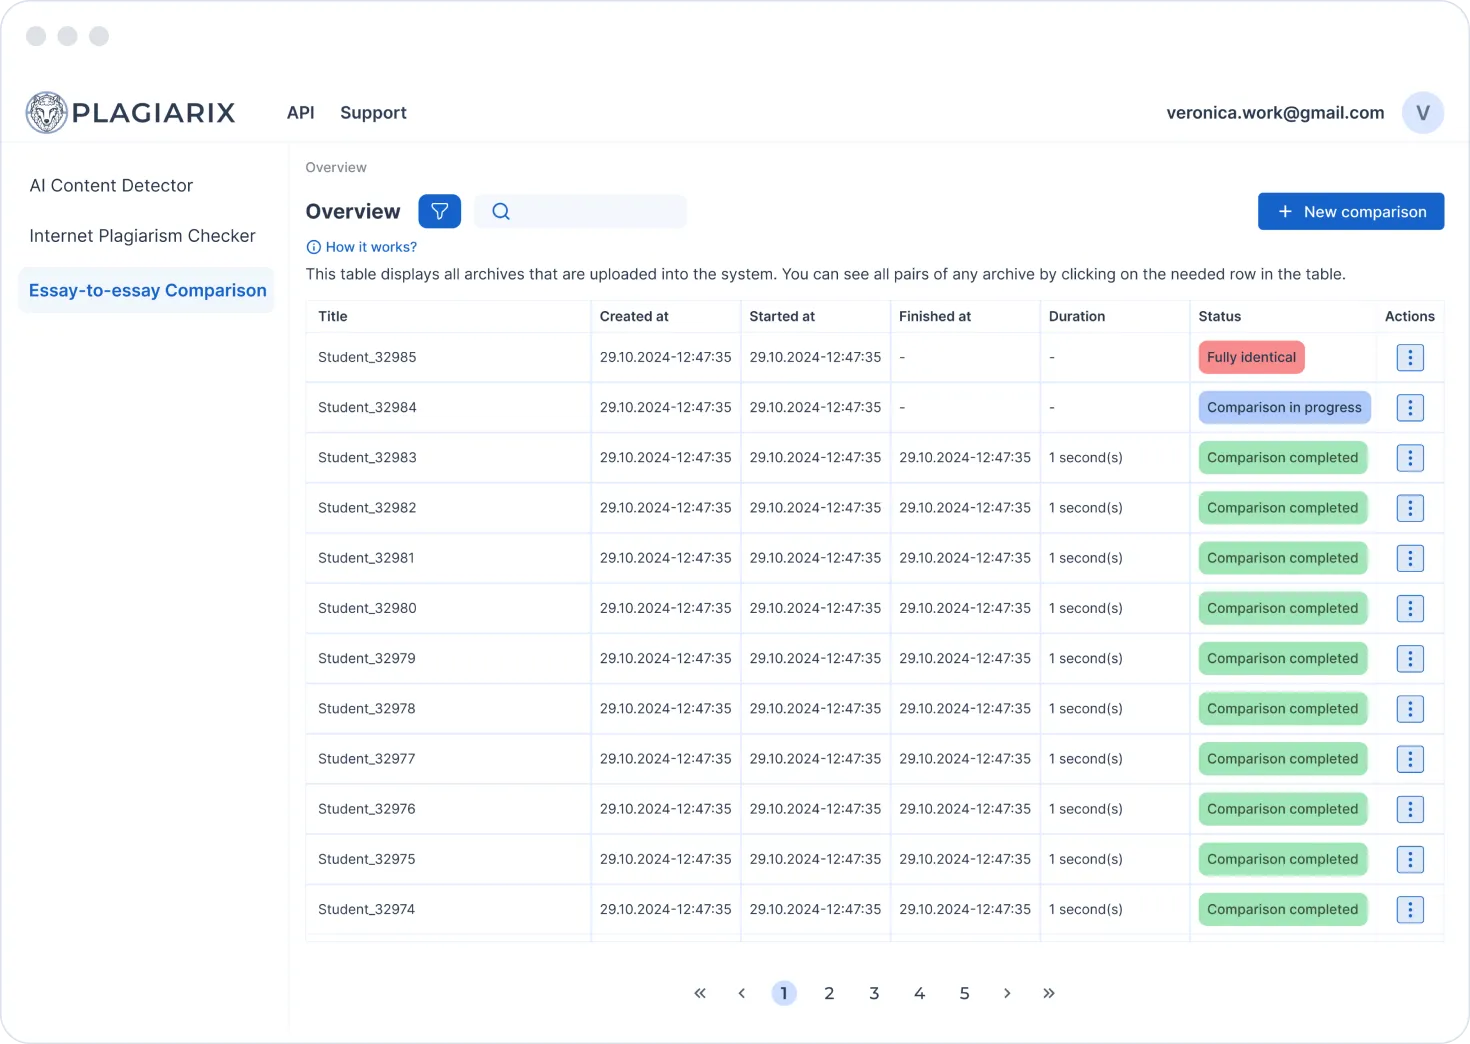Jump to first page with double-left chevron

pos(700,993)
